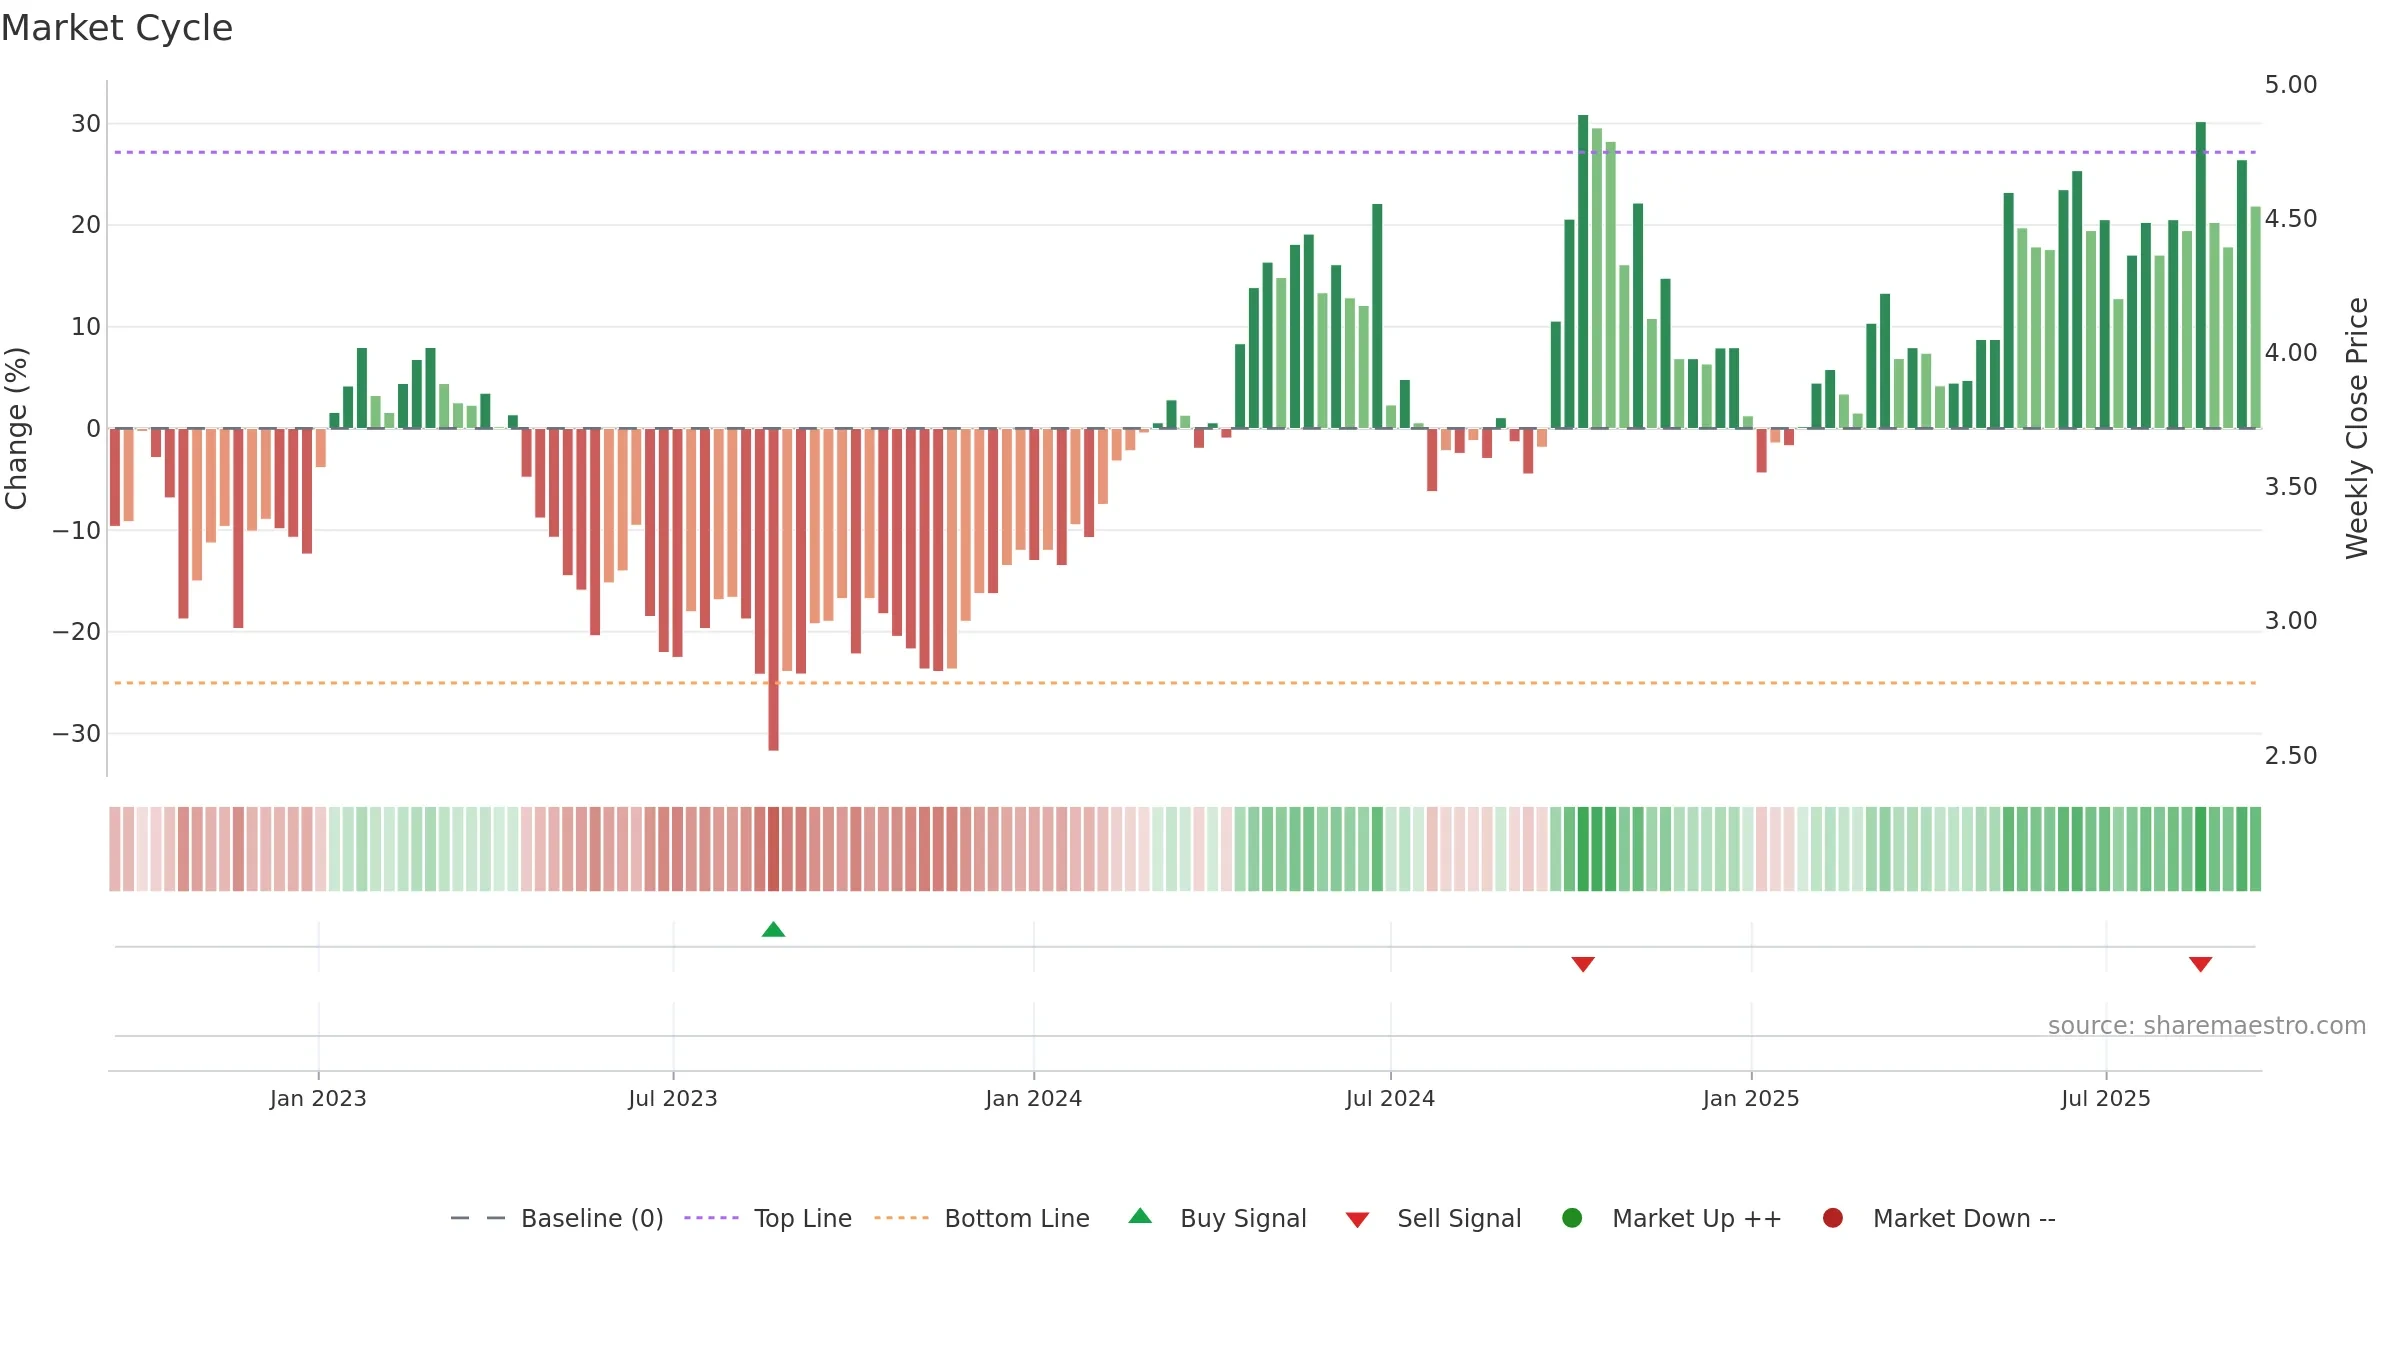Image resolution: width=2400 pixels, height=1350 pixels.
Task: Click the red Market Down legend dot
Action: (1833, 1218)
